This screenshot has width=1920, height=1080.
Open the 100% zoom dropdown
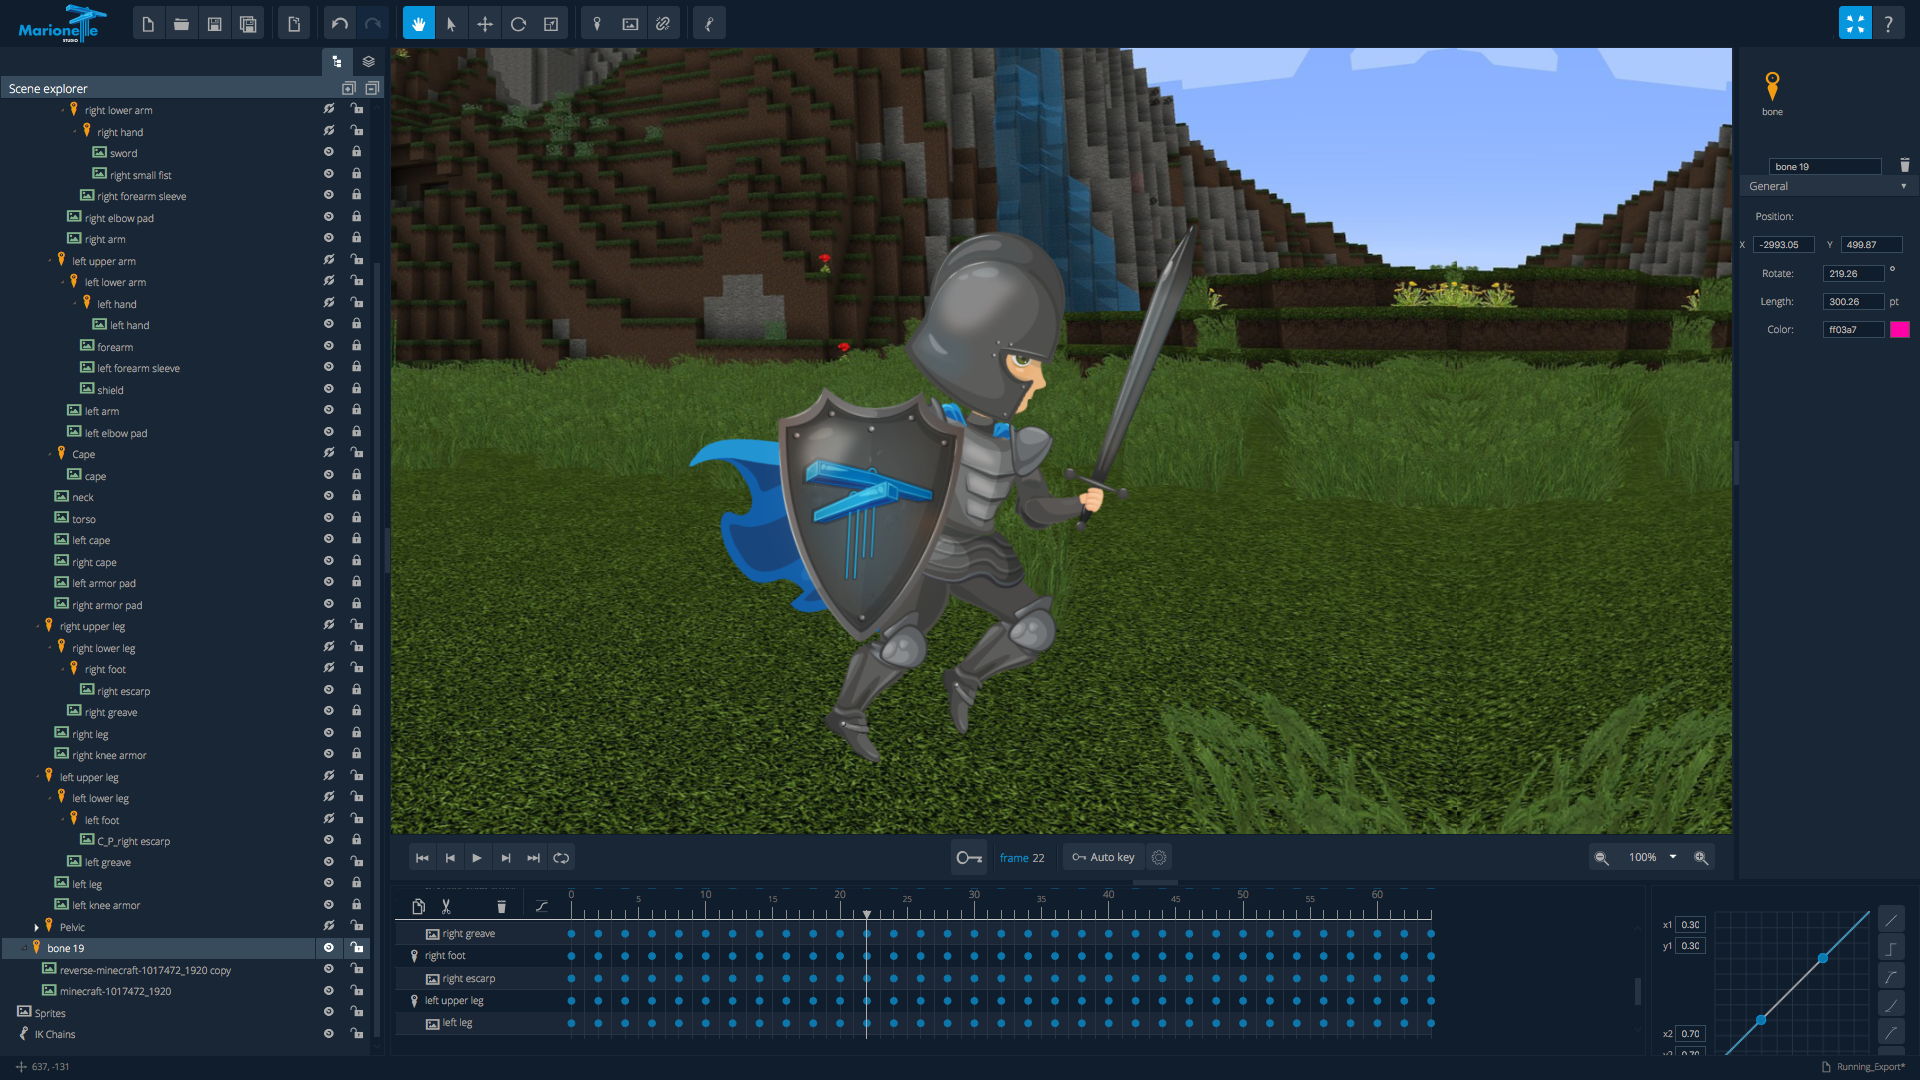tap(1672, 857)
